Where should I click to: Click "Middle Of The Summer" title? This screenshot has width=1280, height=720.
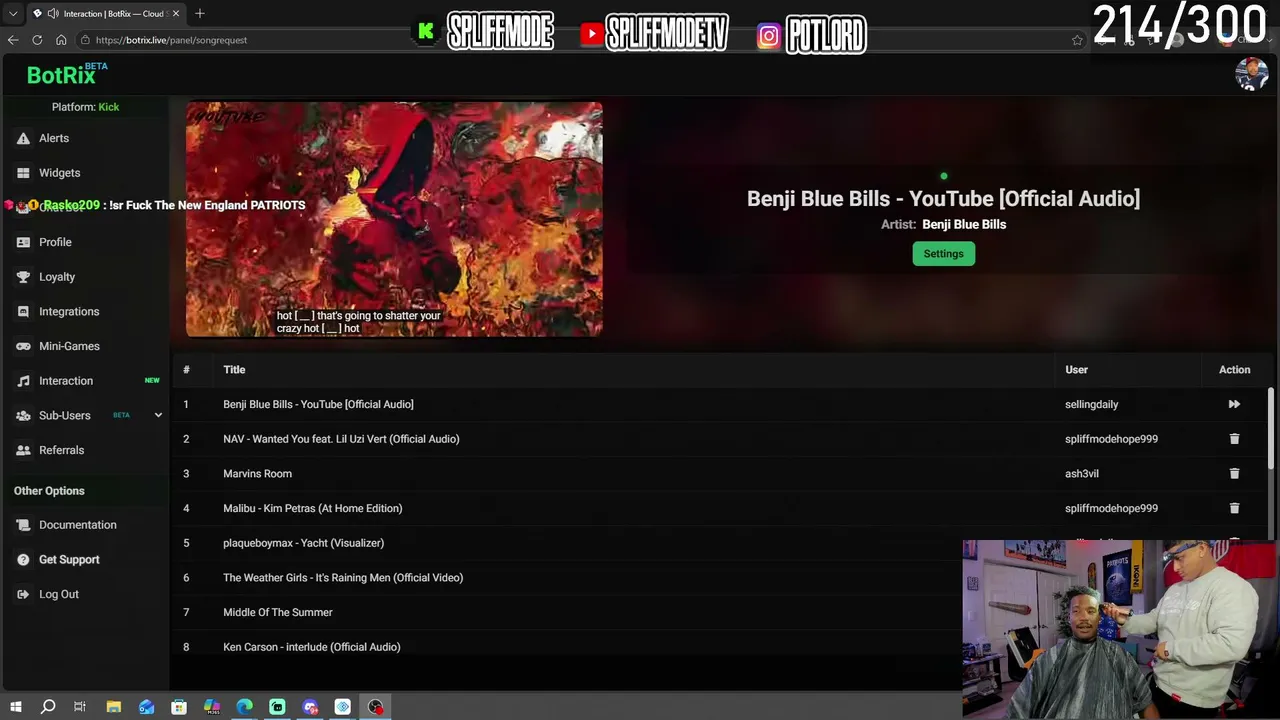[x=278, y=612]
